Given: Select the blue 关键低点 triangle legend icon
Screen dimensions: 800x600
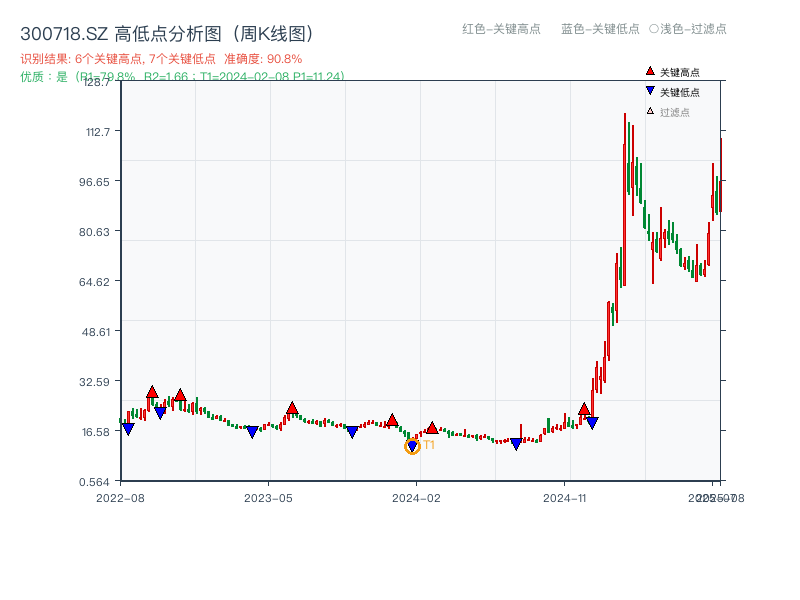Looking at the screenshot, I should tap(648, 90).
